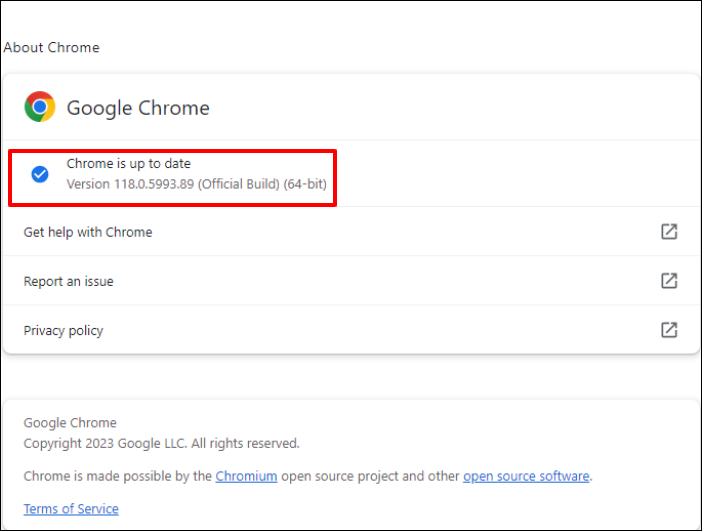
Task: Click the blue update checkmark icon
Action: (40, 174)
